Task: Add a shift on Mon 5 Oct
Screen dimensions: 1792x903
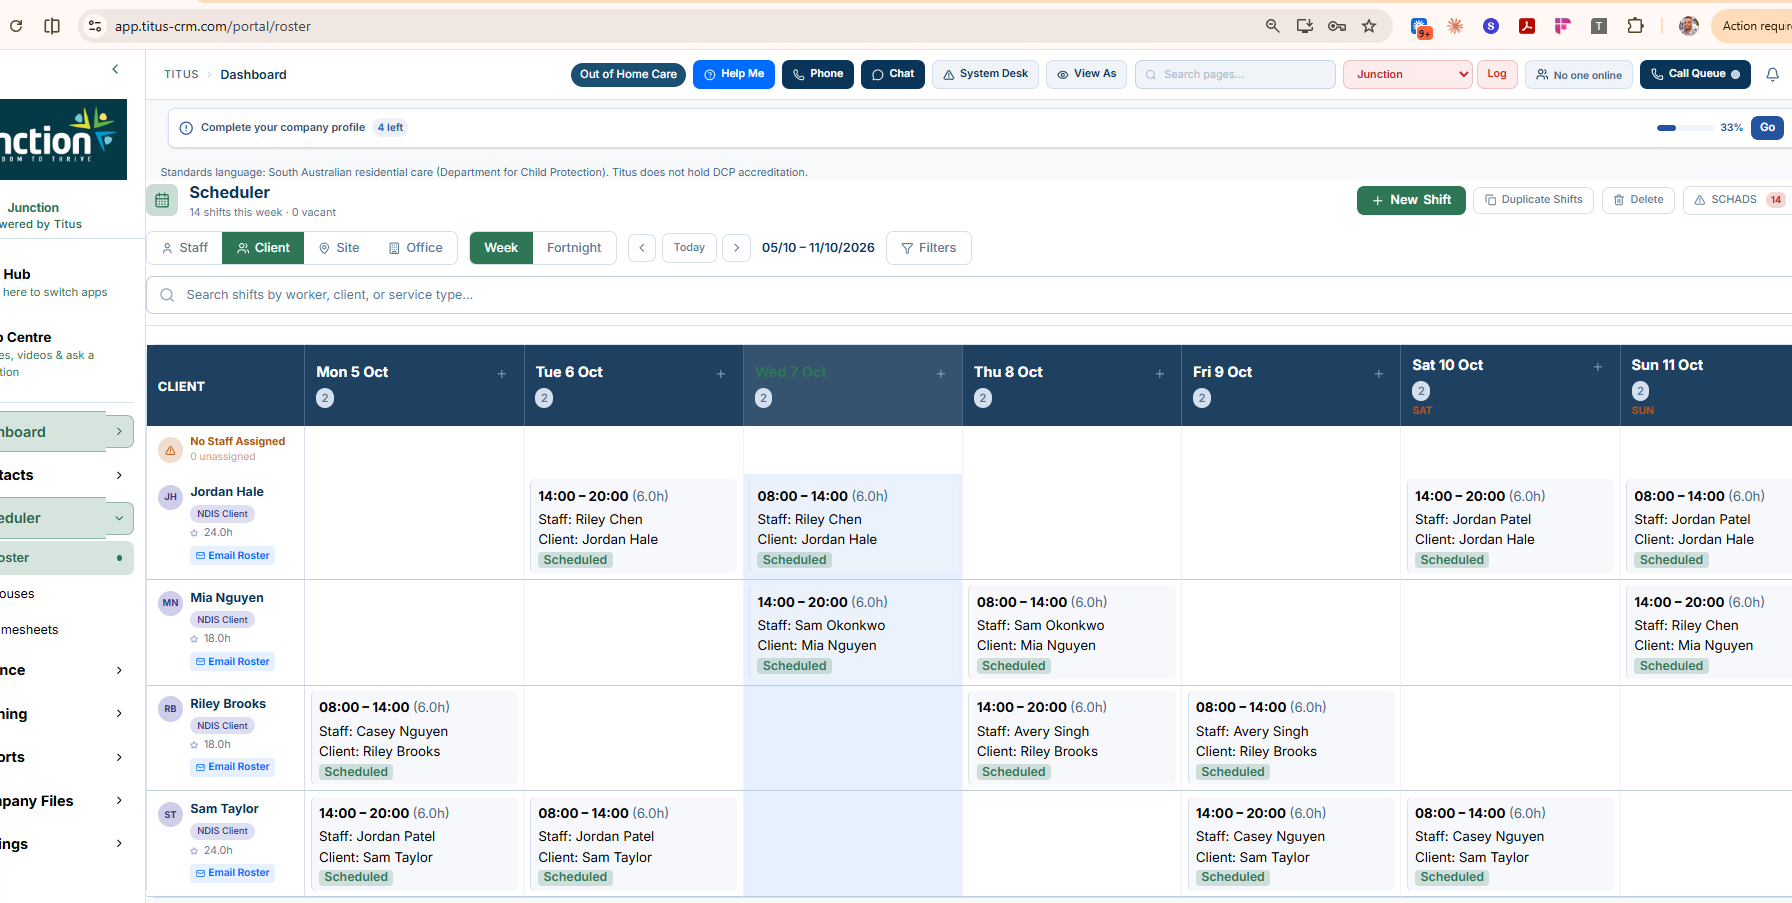Action: (x=502, y=373)
